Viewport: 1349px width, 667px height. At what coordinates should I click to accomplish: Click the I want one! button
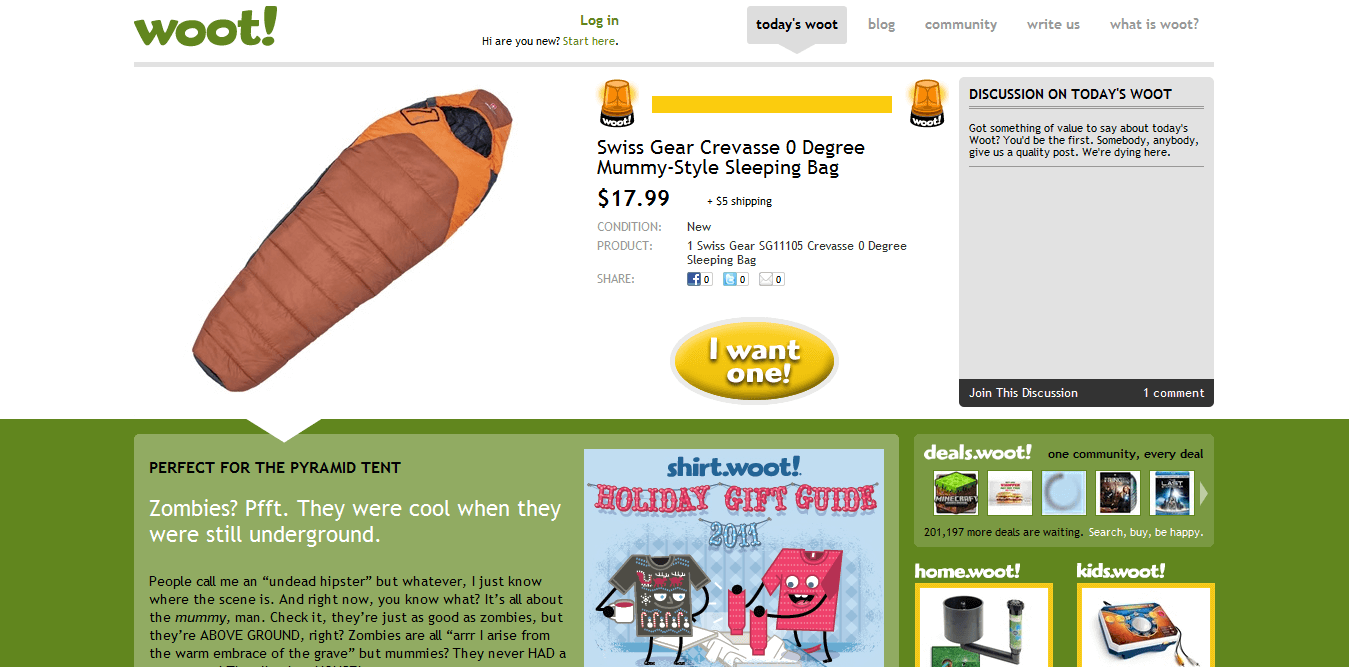pos(754,361)
